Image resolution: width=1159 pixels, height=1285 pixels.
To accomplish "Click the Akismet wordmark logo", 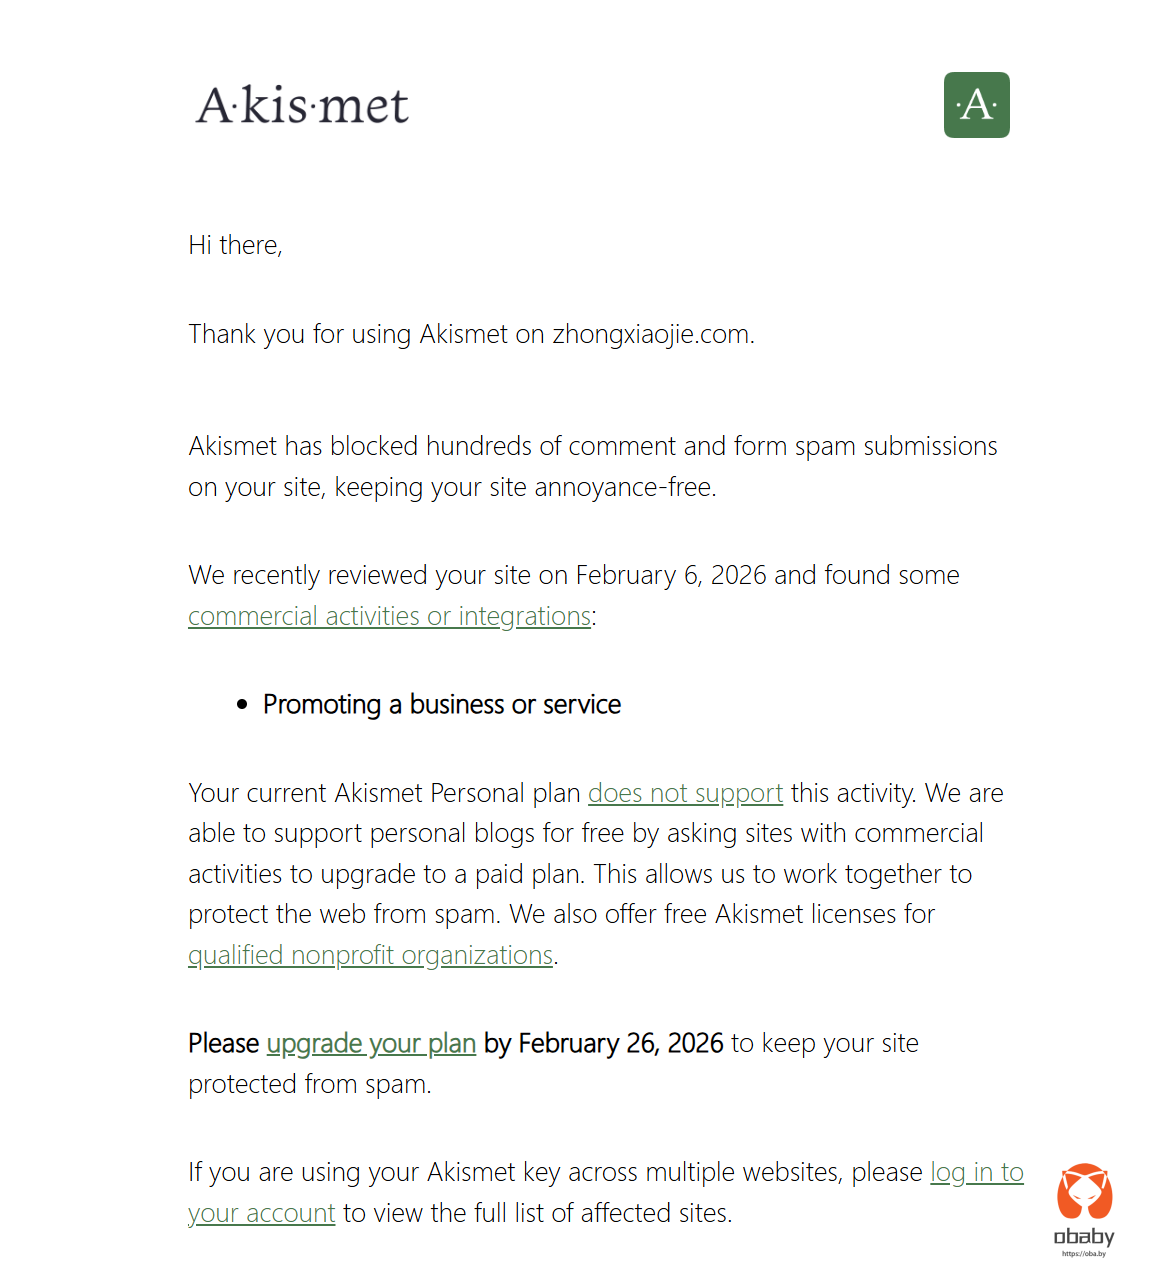I will coord(302,106).
